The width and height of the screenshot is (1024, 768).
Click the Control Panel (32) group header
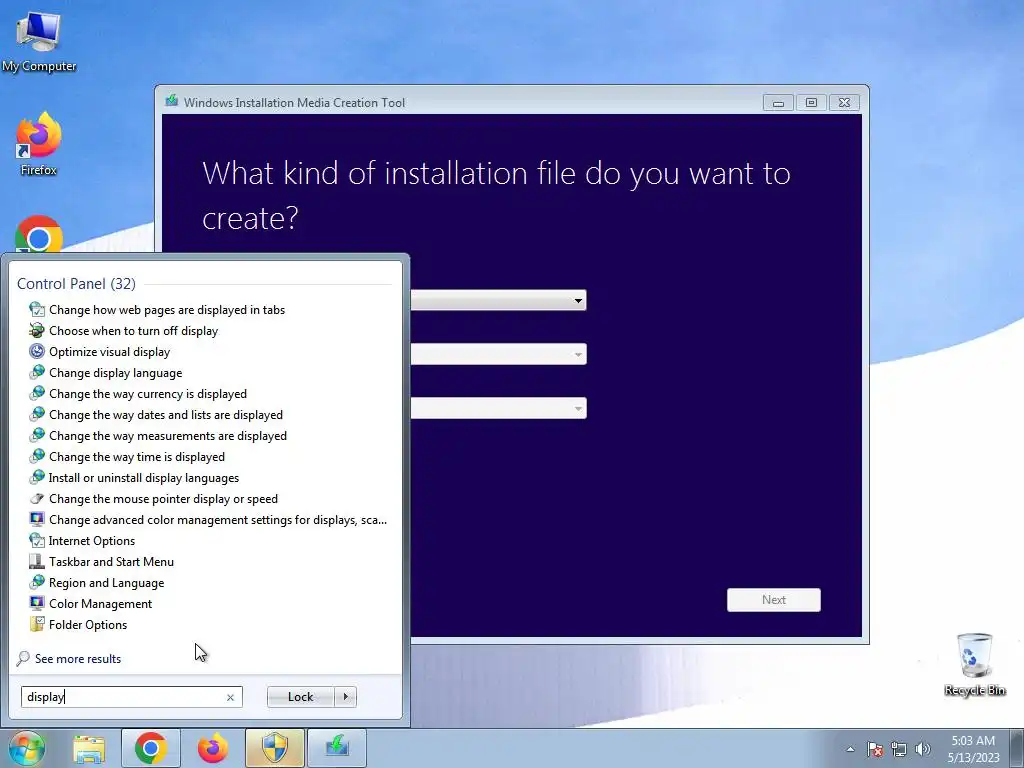pos(76,283)
